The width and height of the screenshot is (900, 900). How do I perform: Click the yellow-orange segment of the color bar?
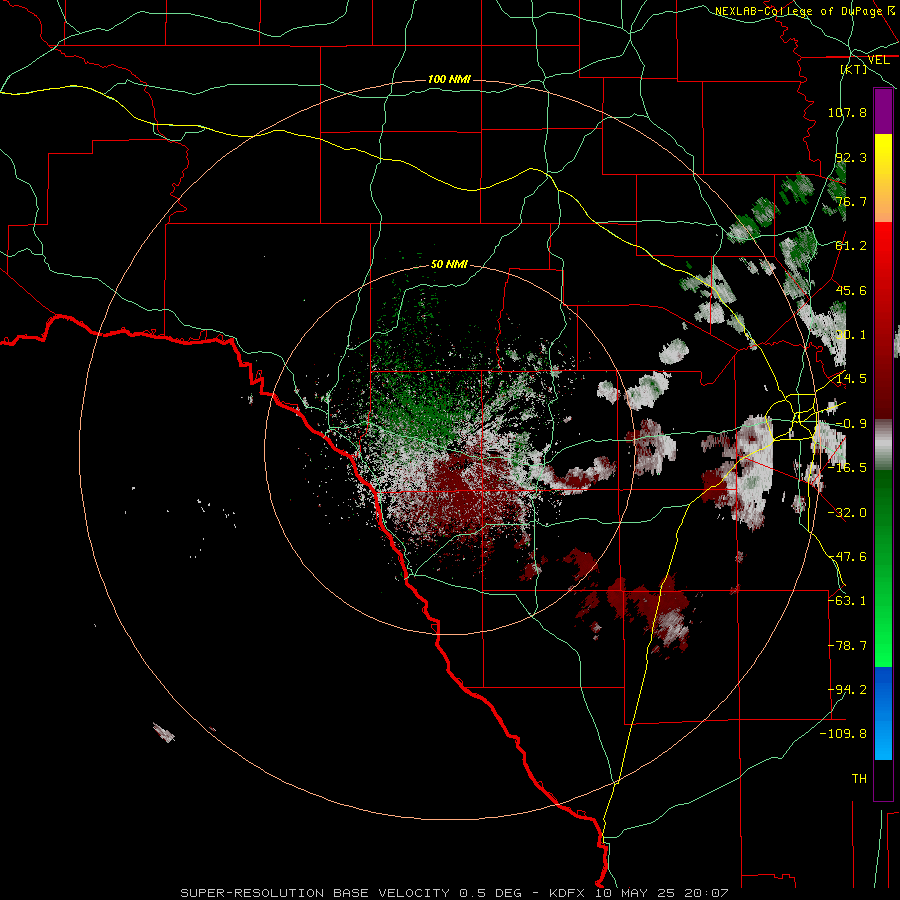883,178
